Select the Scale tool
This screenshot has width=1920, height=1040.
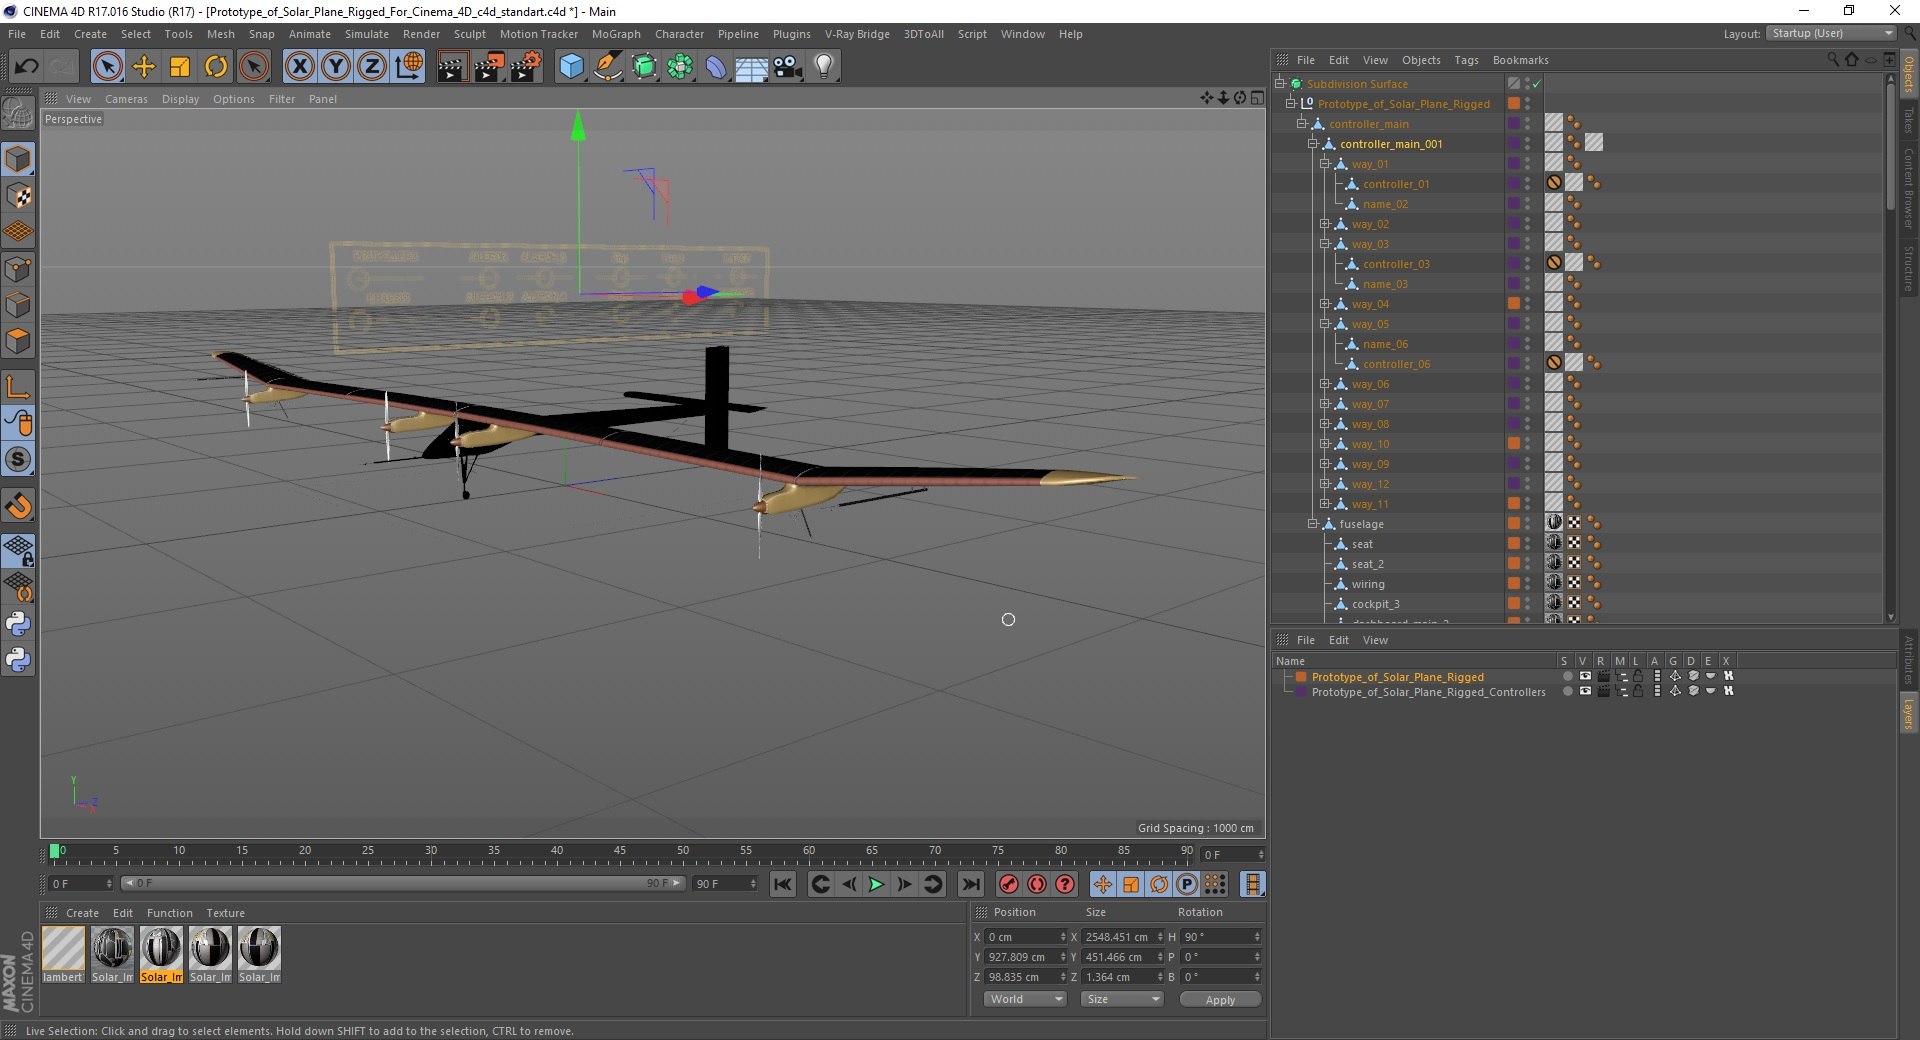click(x=180, y=67)
